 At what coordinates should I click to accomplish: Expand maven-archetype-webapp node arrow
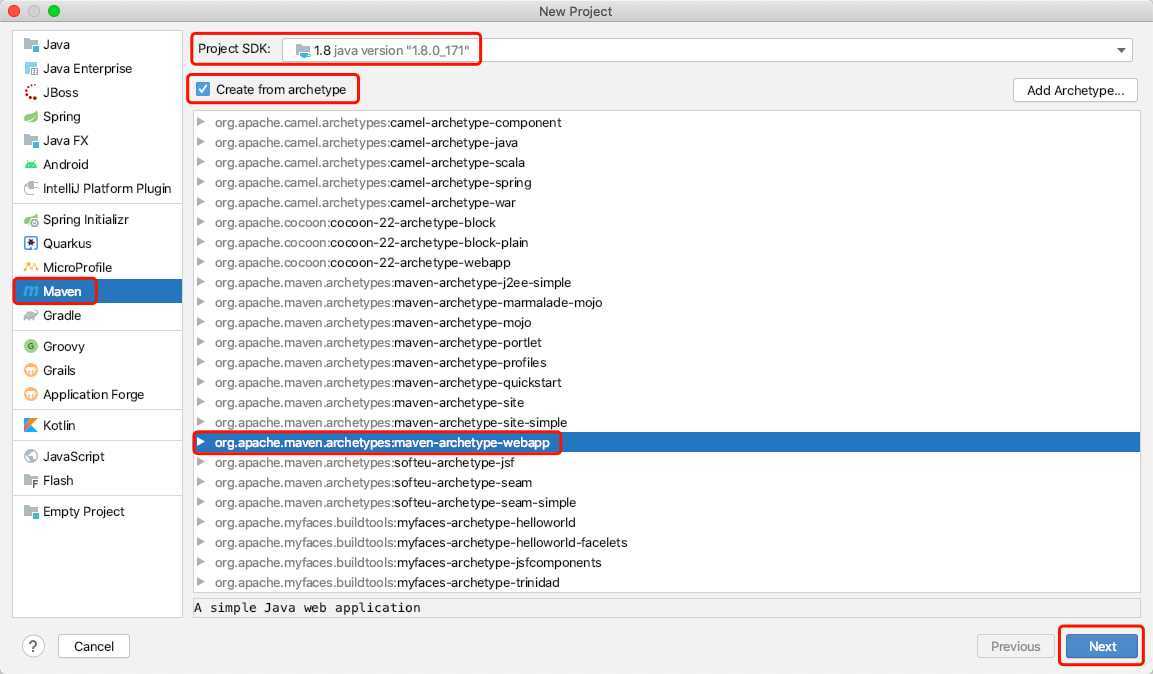point(201,442)
